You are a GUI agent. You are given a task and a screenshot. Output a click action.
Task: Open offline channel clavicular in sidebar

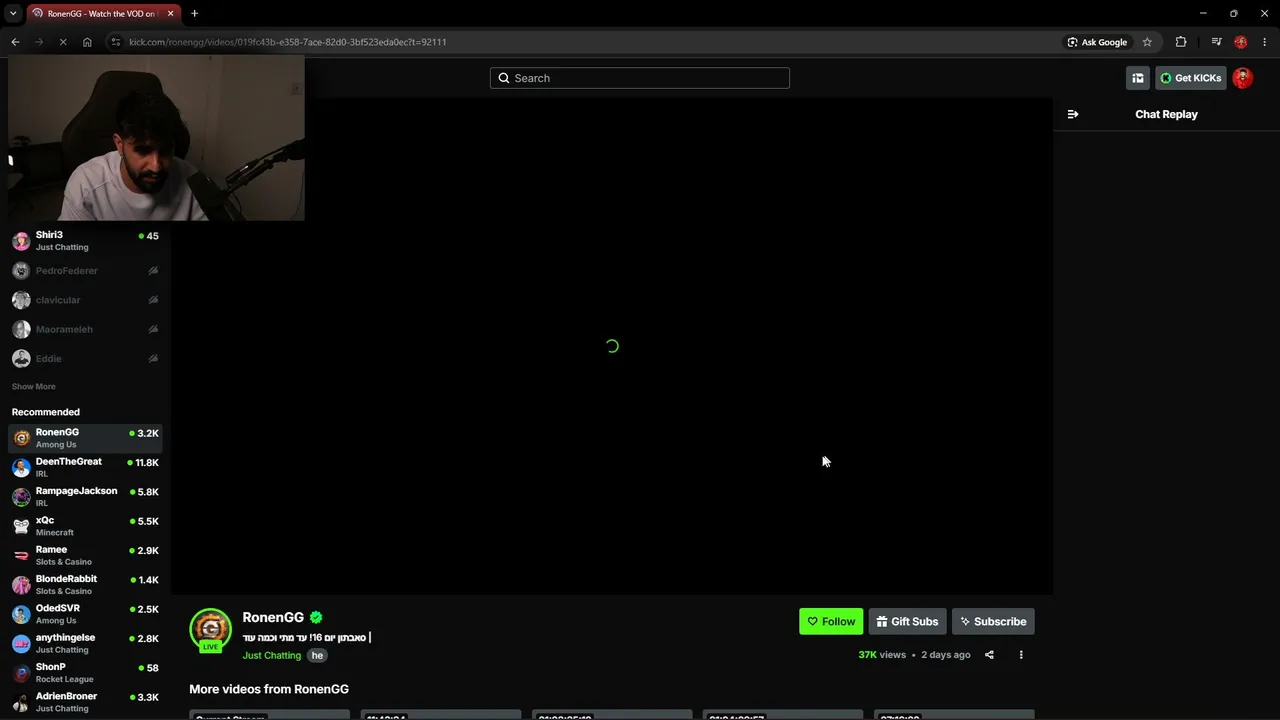pos(85,300)
